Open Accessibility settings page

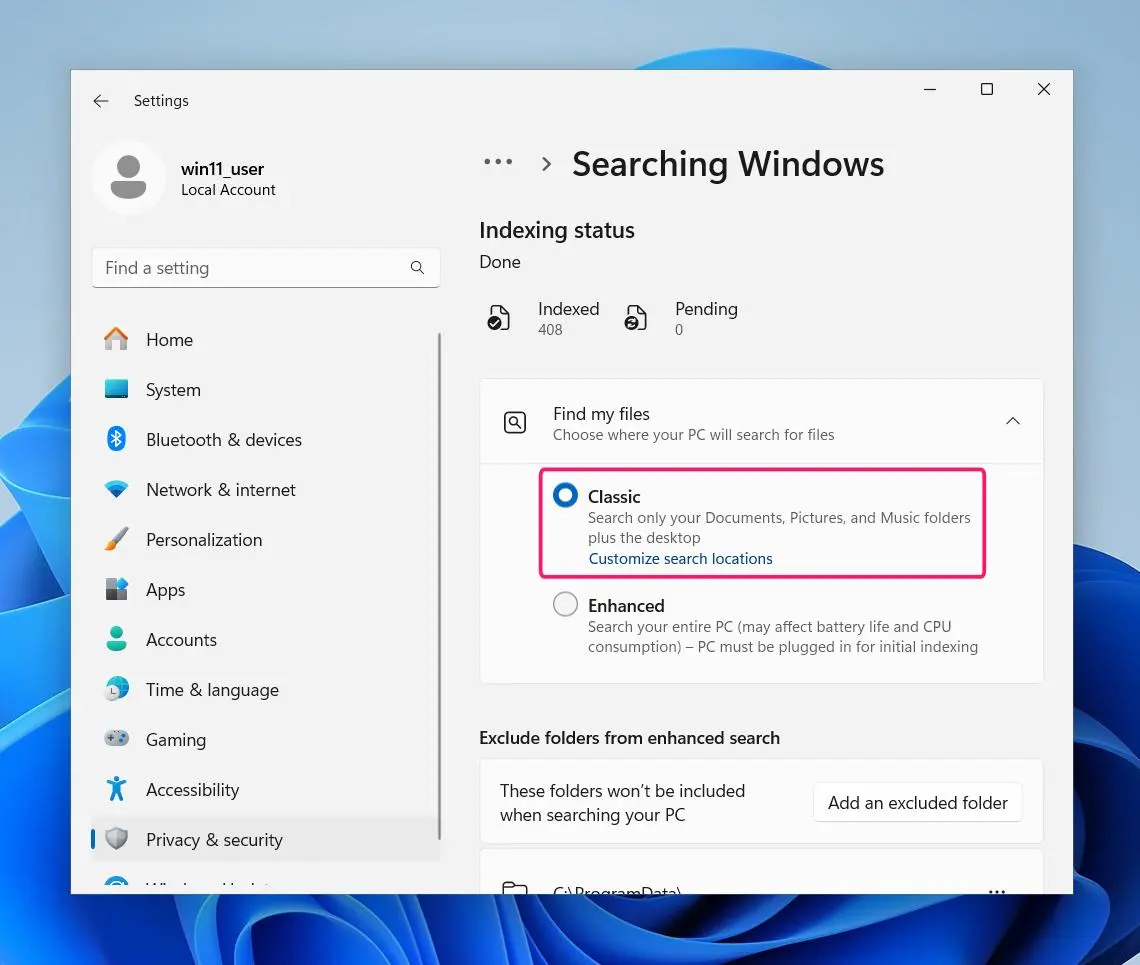click(x=265, y=789)
